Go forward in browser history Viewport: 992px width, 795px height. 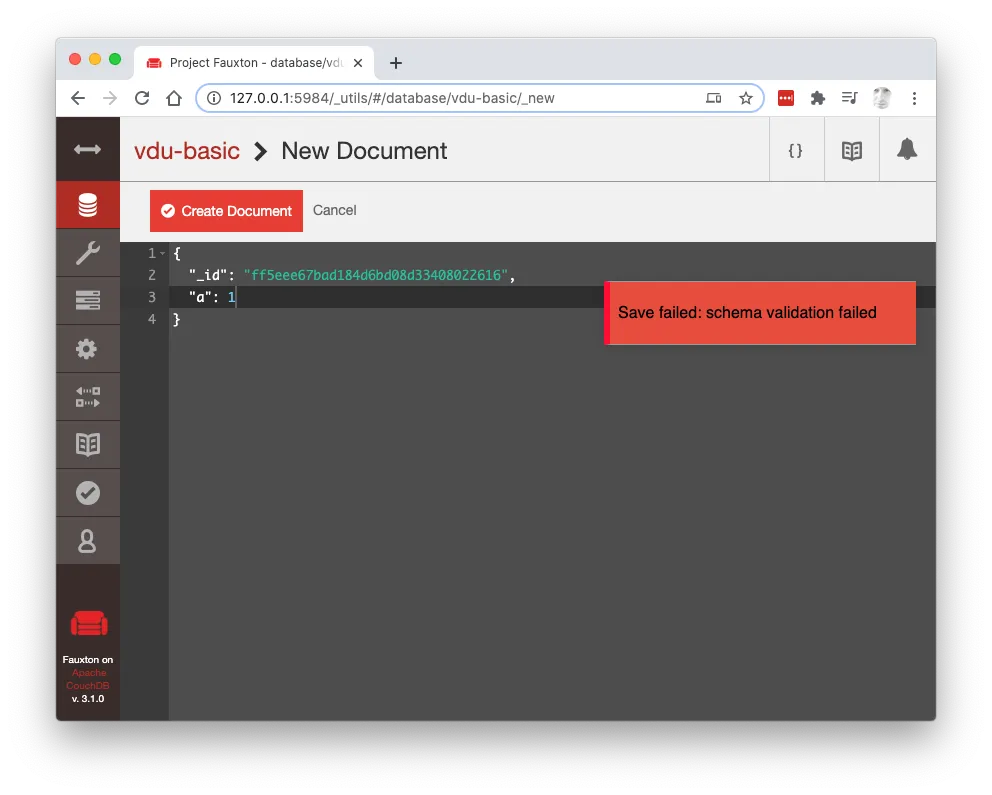point(110,98)
